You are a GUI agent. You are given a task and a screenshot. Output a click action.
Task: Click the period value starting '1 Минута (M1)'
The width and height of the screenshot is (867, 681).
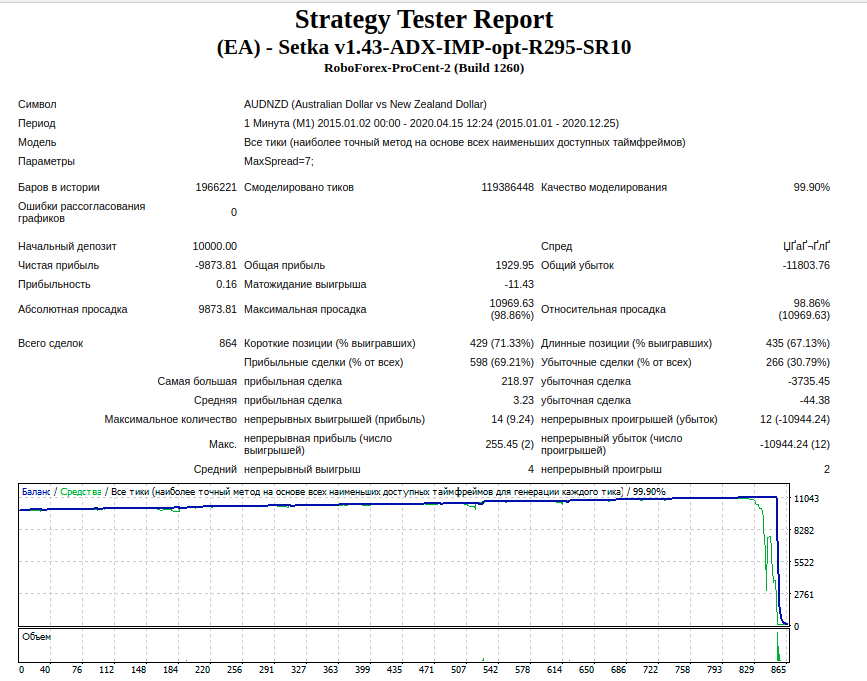(x=431, y=123)
